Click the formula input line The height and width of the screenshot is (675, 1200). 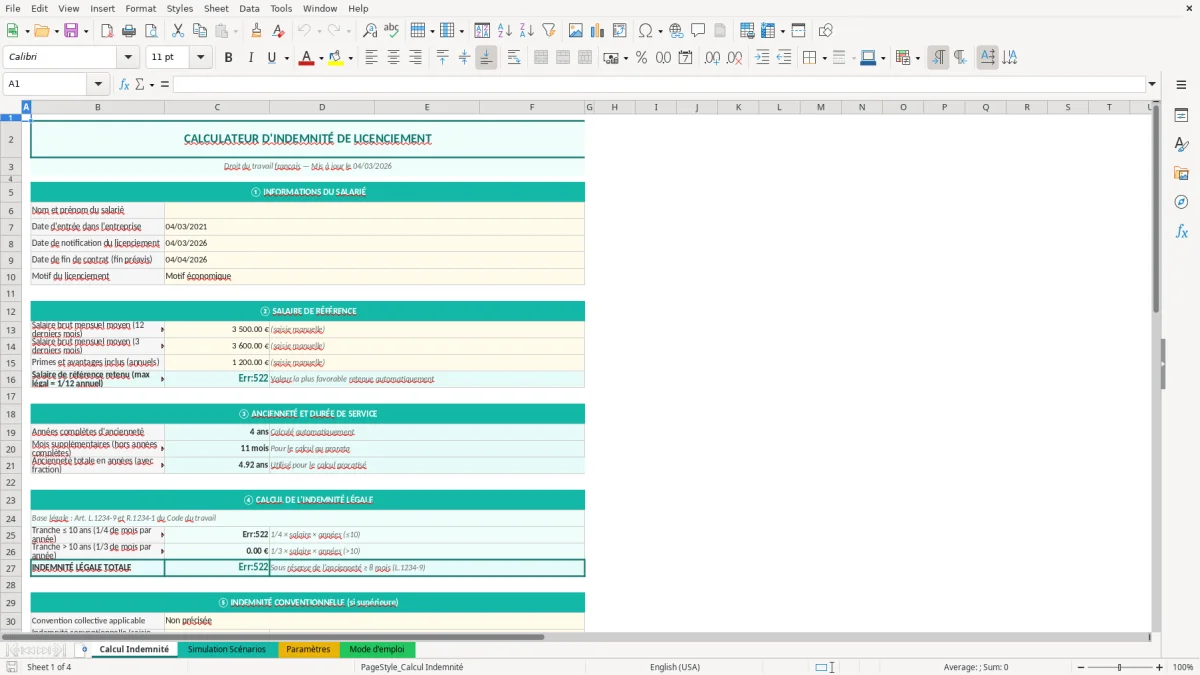click(658, 84)
